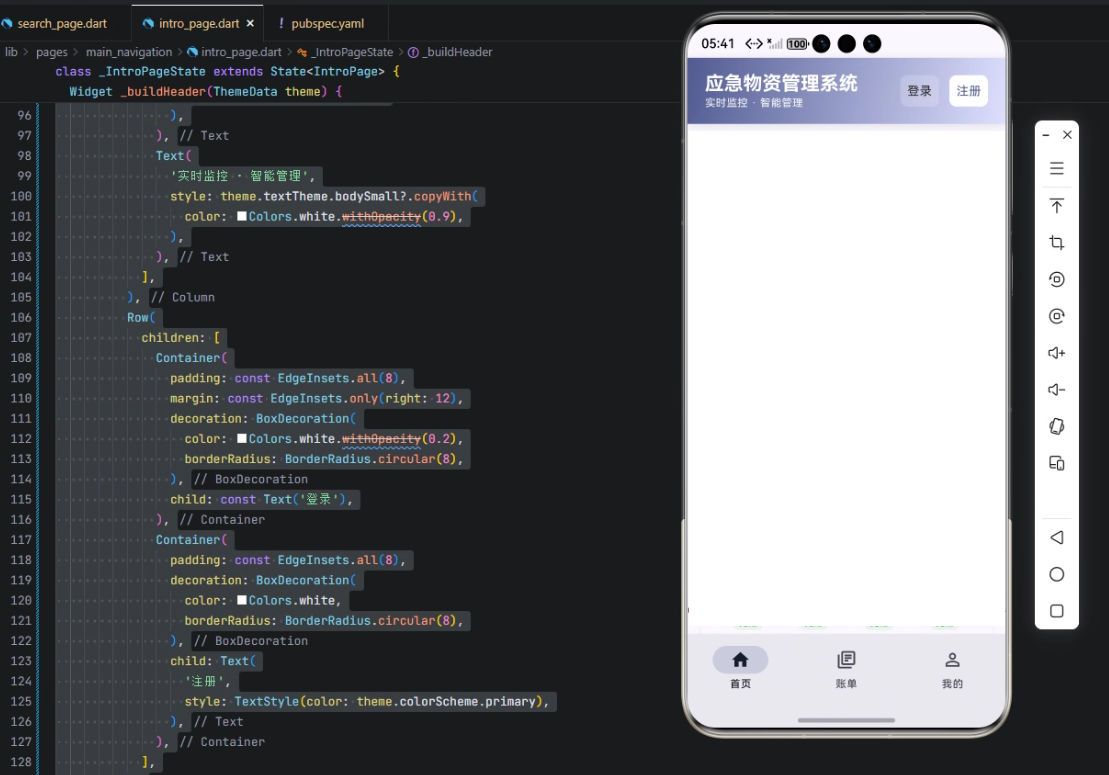Viewport: 1109px width, 775px height.
Task: Open the white color swatch on line 112
Action: [242, 438]
